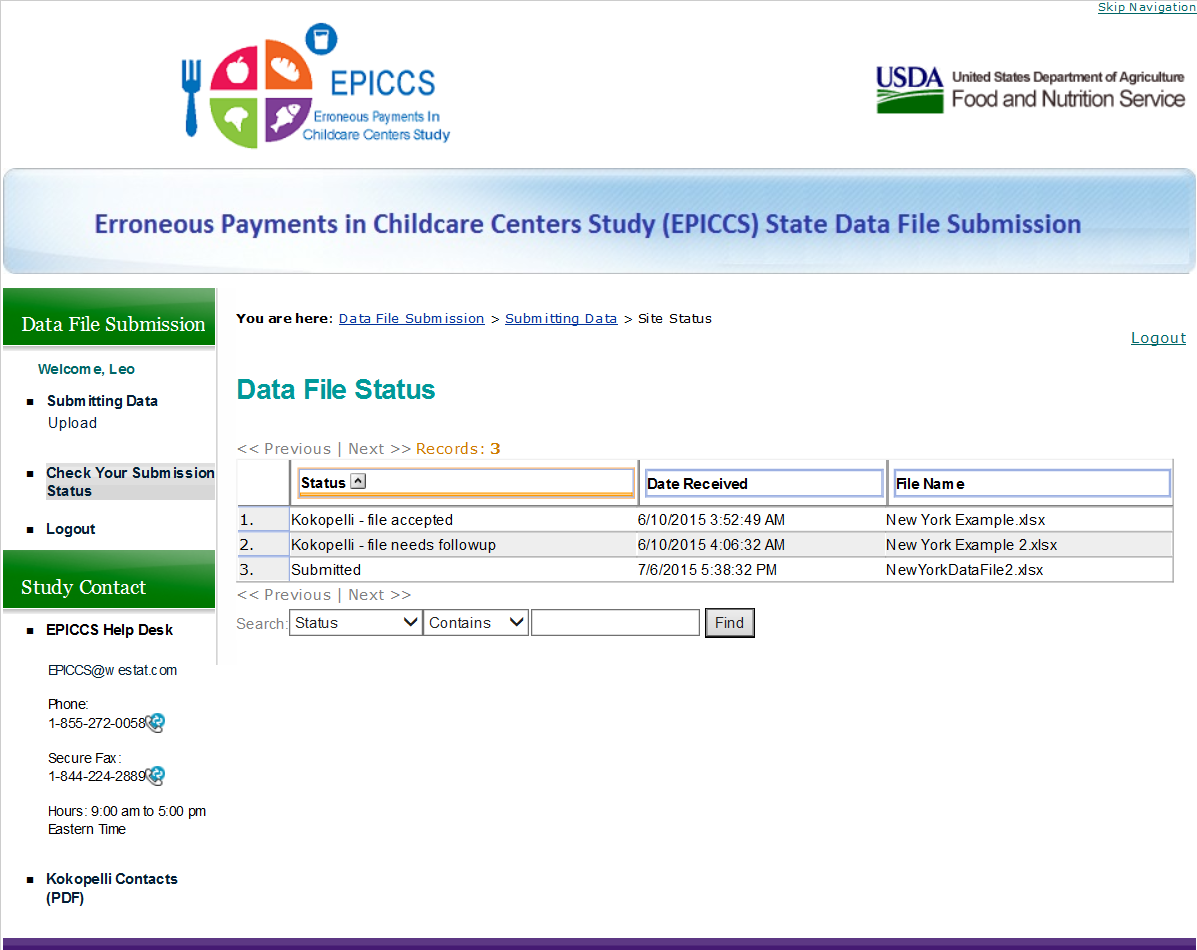The image size is (1197, 950).
Task: Toggle sort arrow in Status column header
Action: 358,481
